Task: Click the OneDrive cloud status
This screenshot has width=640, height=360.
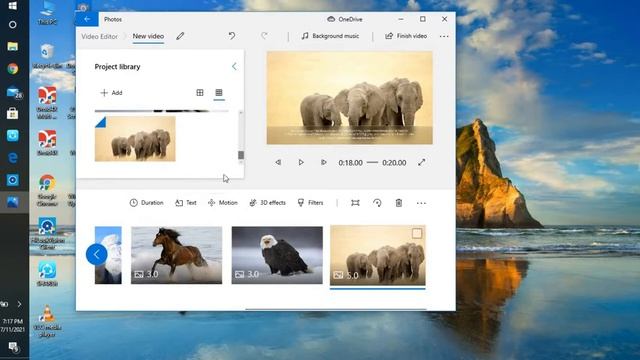Action: 345,19
